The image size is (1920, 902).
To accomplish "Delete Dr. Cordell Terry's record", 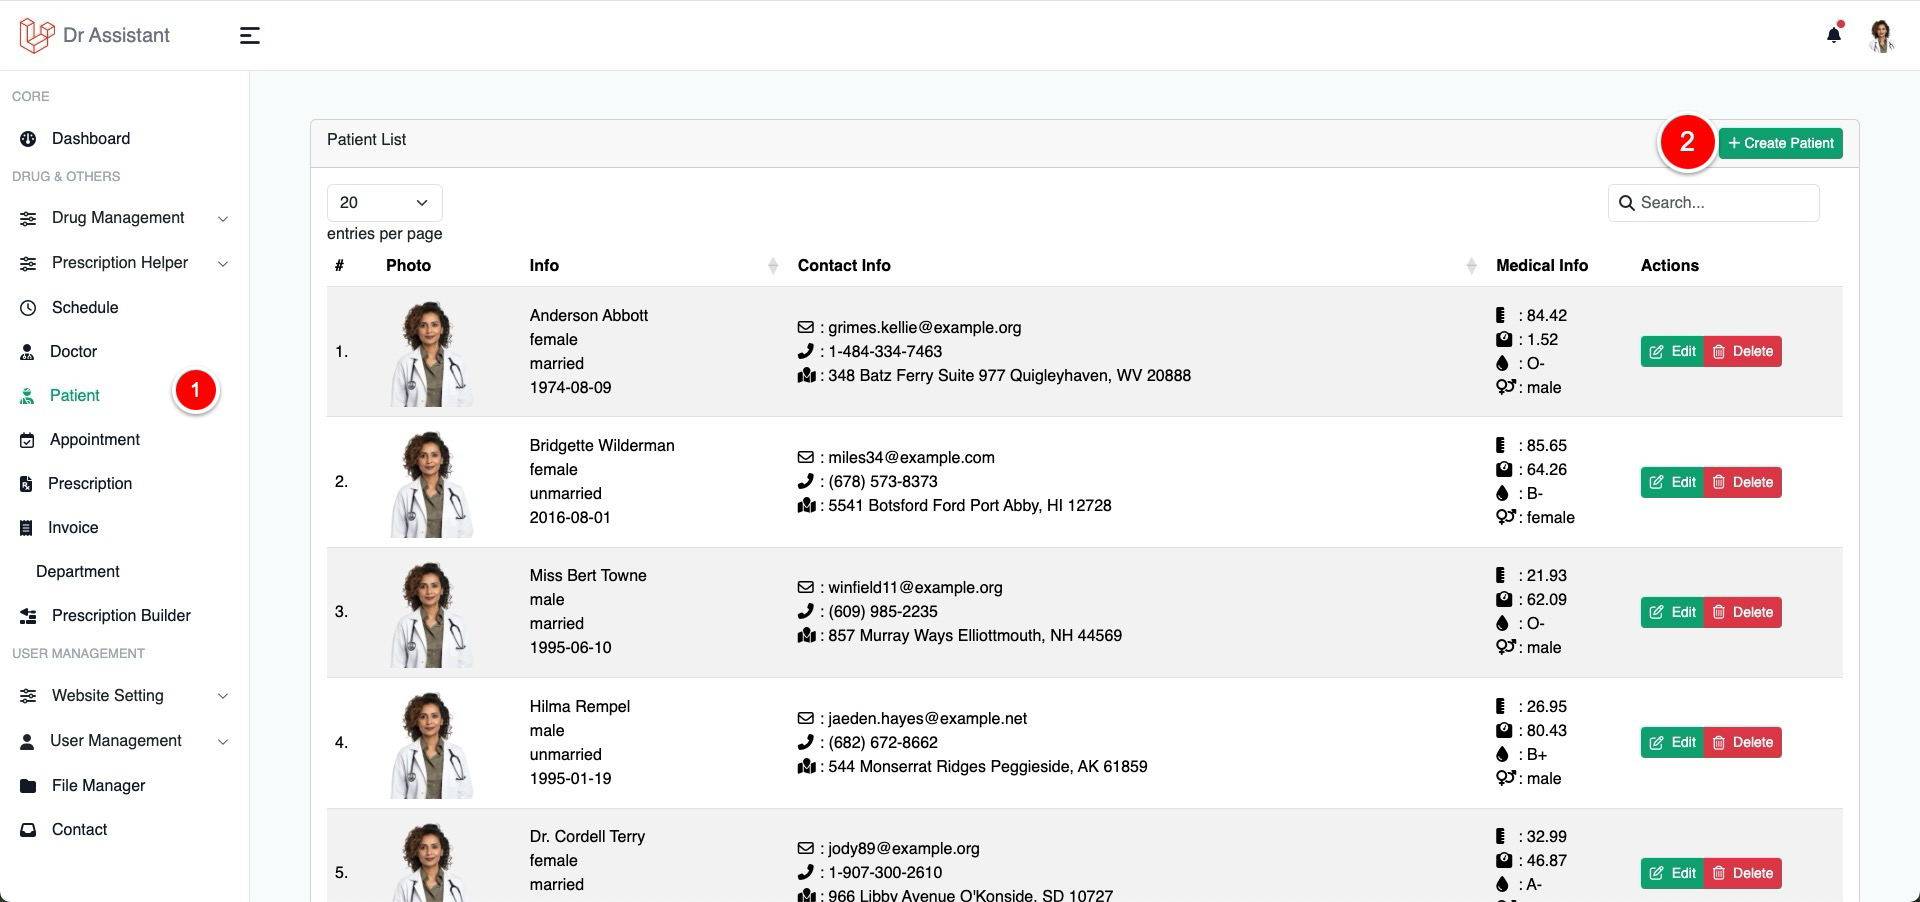I will point(1742,873).
